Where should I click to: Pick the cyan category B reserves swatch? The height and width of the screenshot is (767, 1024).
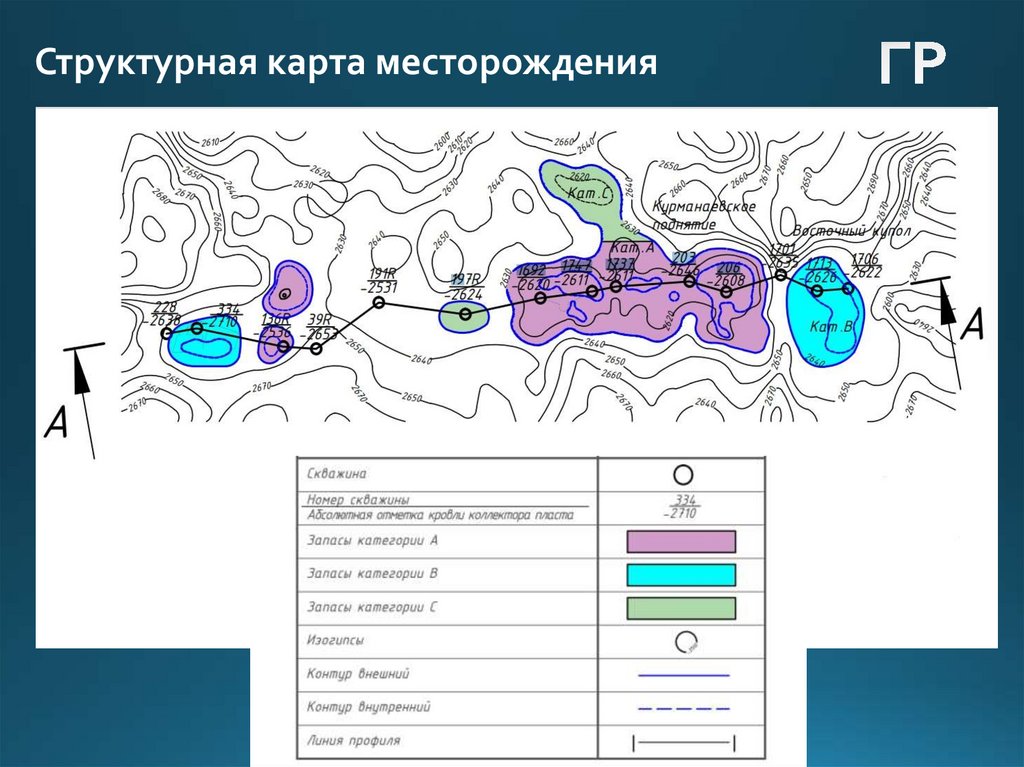click(681, 575)
